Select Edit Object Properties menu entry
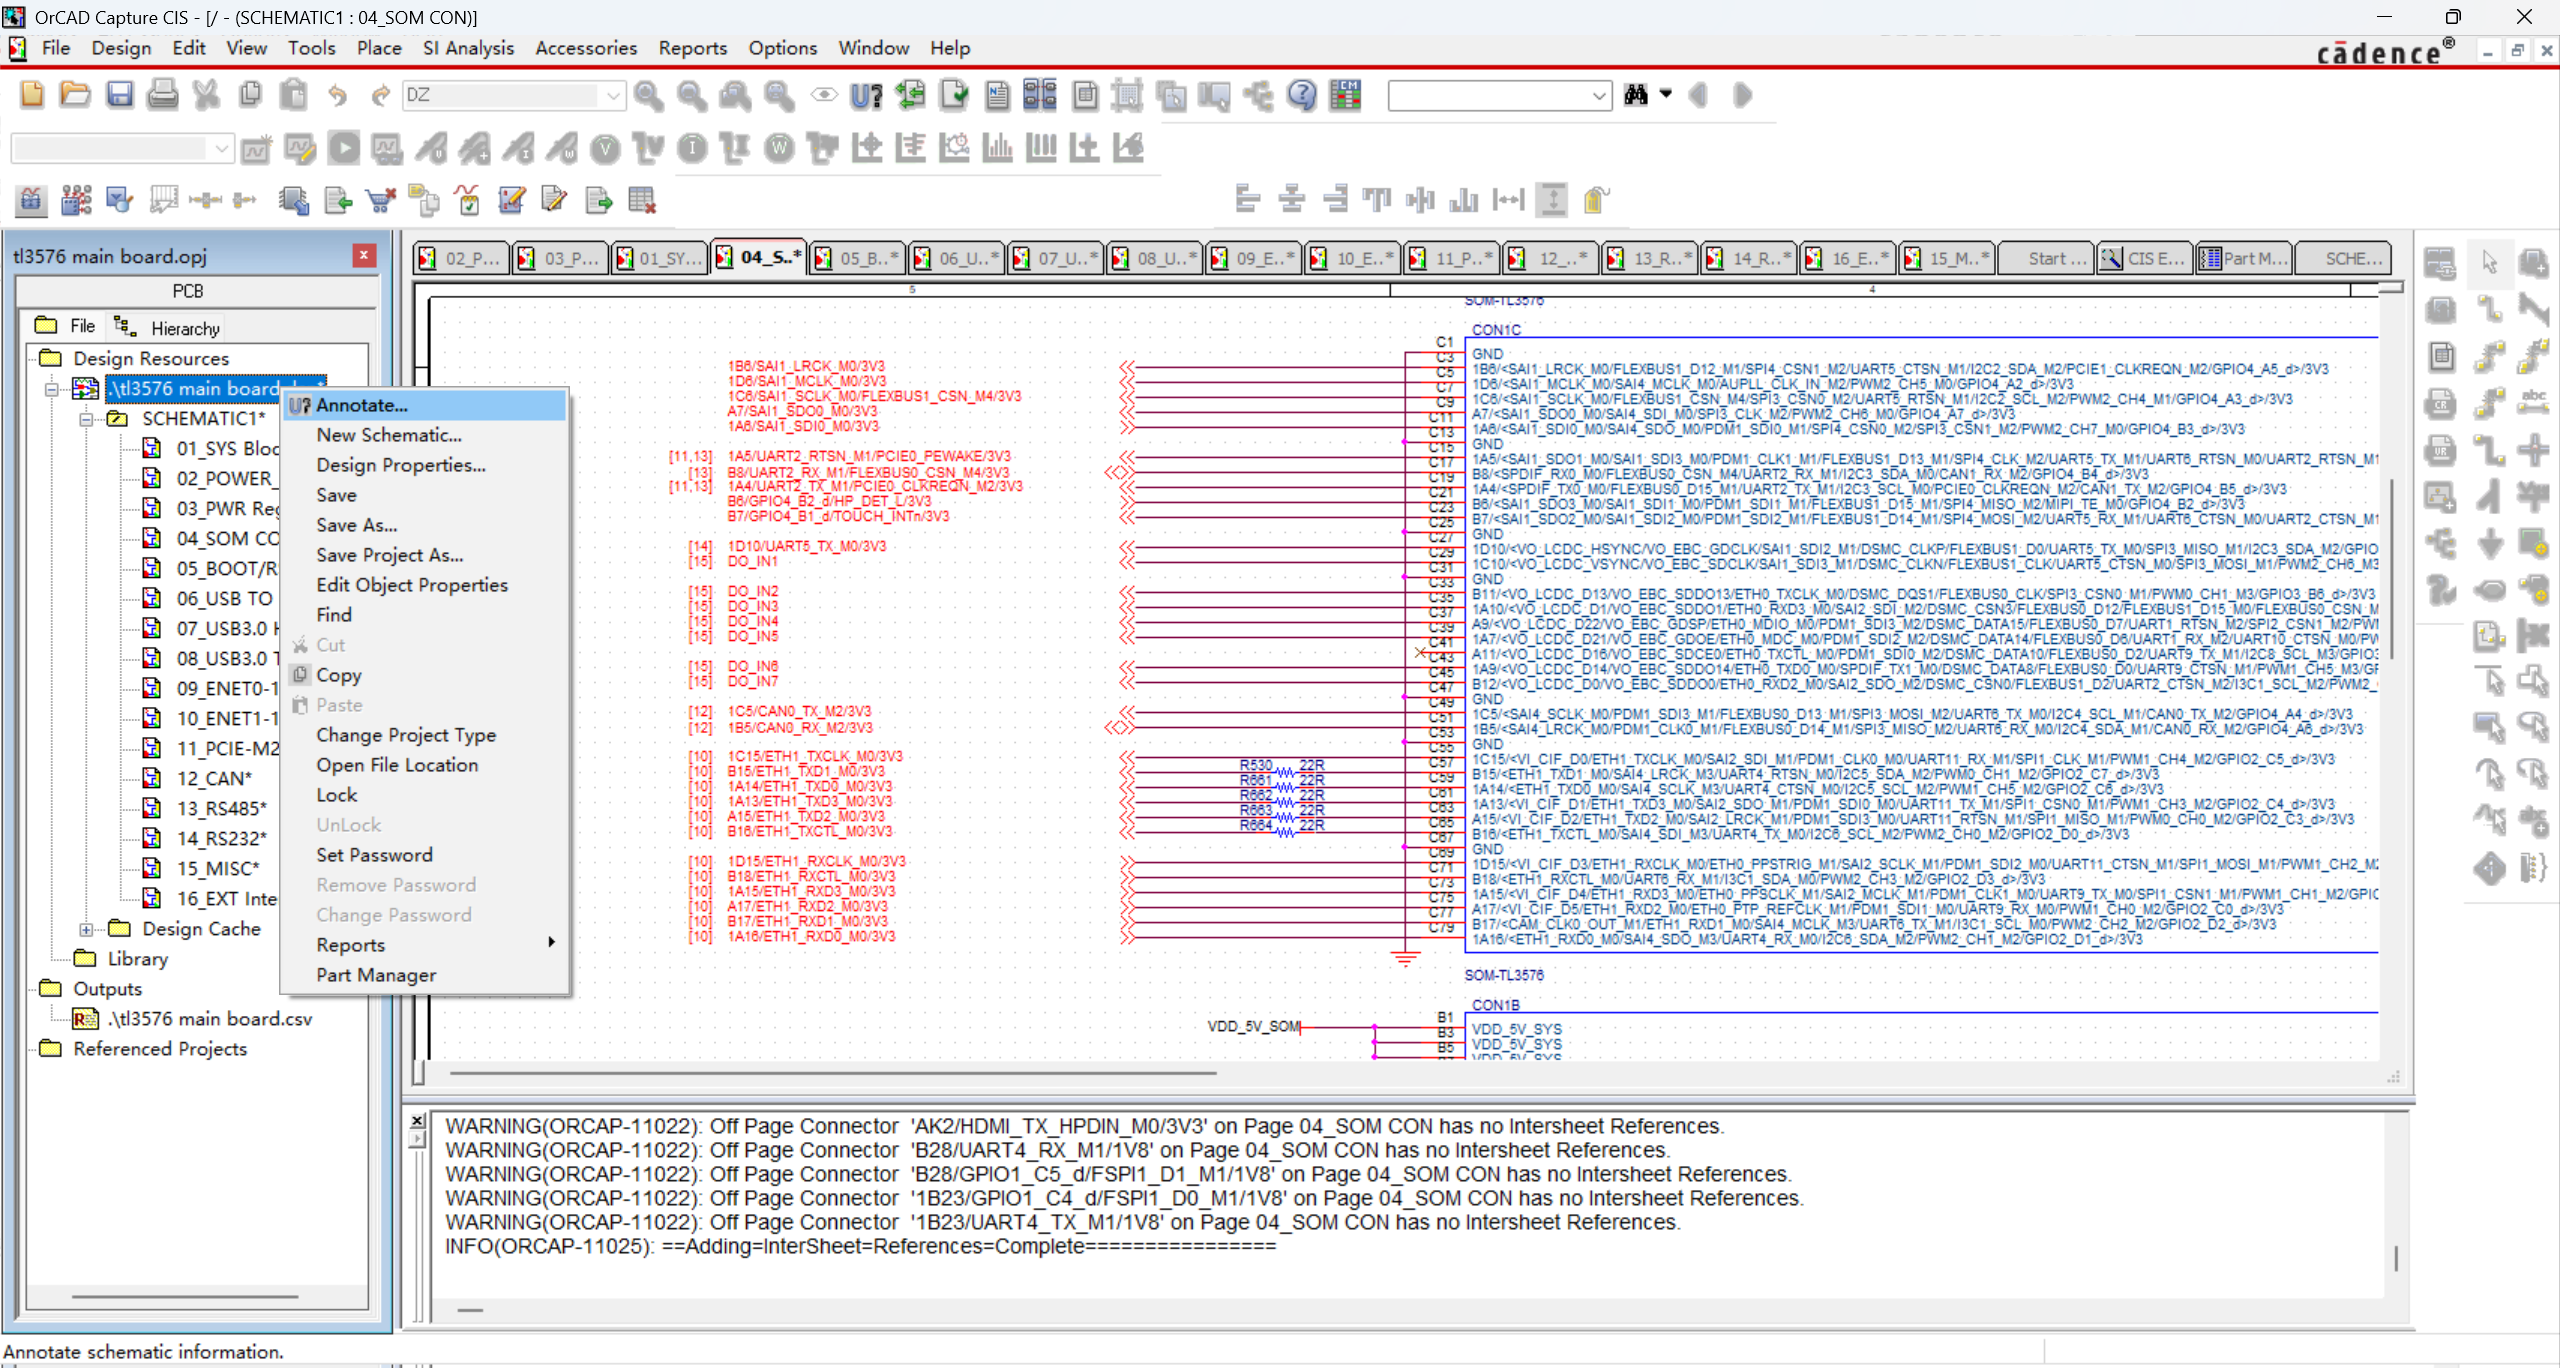This screenshot has height=1368, width=2560. click(x=424, y=585)
